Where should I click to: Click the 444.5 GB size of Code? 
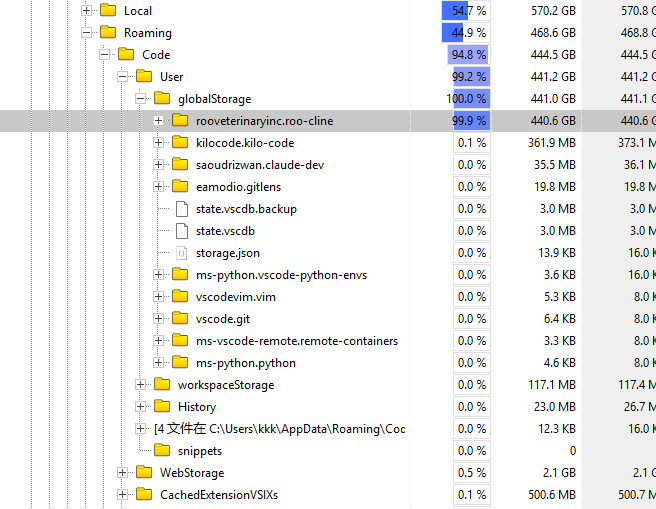(x=553, y=55)
